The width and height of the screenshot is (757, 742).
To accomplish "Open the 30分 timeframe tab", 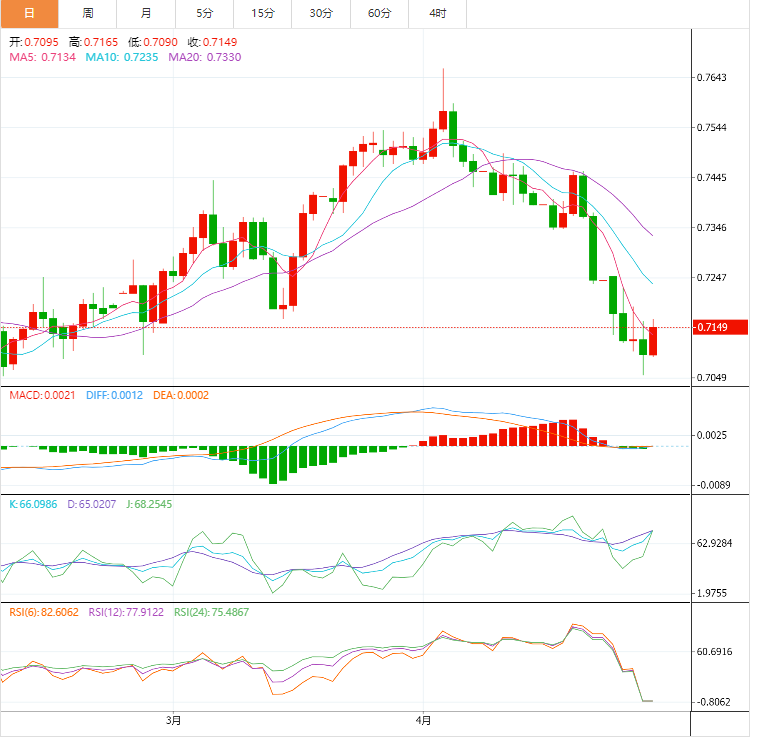I will (x=322, y=14).
